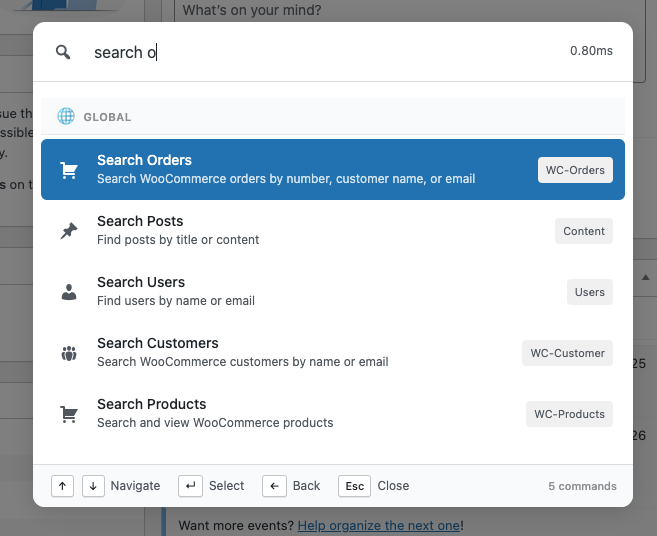The image size is (657, 536).
Task: Click the shopping cart icon for Search Orders
Action: pyautogui.click(x=69, y=170)
